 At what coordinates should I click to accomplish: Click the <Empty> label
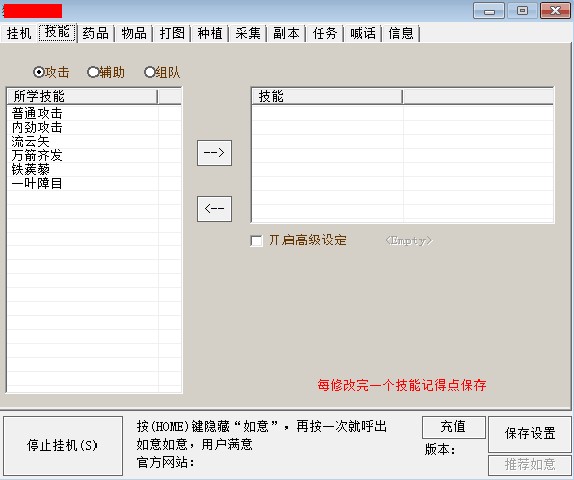(x=409, y=241)
